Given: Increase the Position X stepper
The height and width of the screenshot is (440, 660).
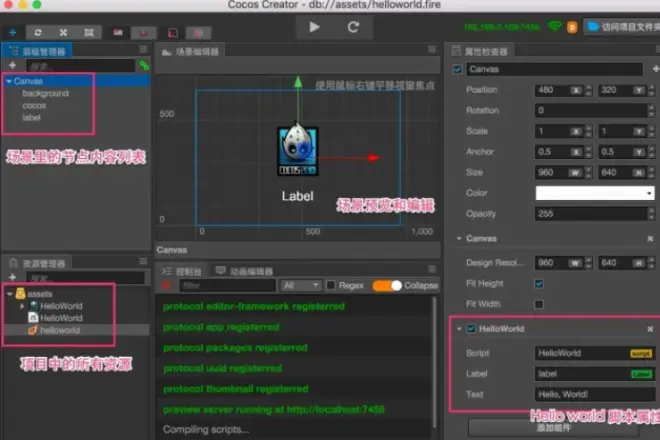Looking at the screenshot, I should [x=589, y=88].
